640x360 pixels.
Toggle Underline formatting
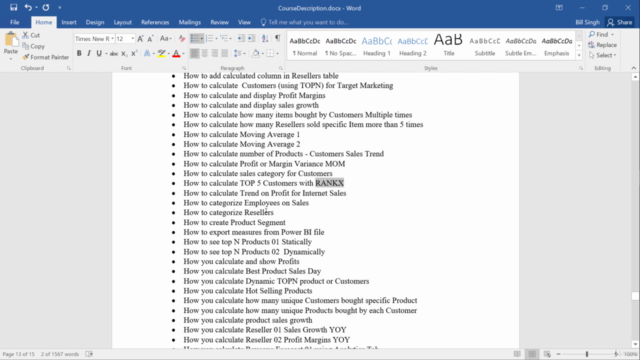click(x=99, y=53)
